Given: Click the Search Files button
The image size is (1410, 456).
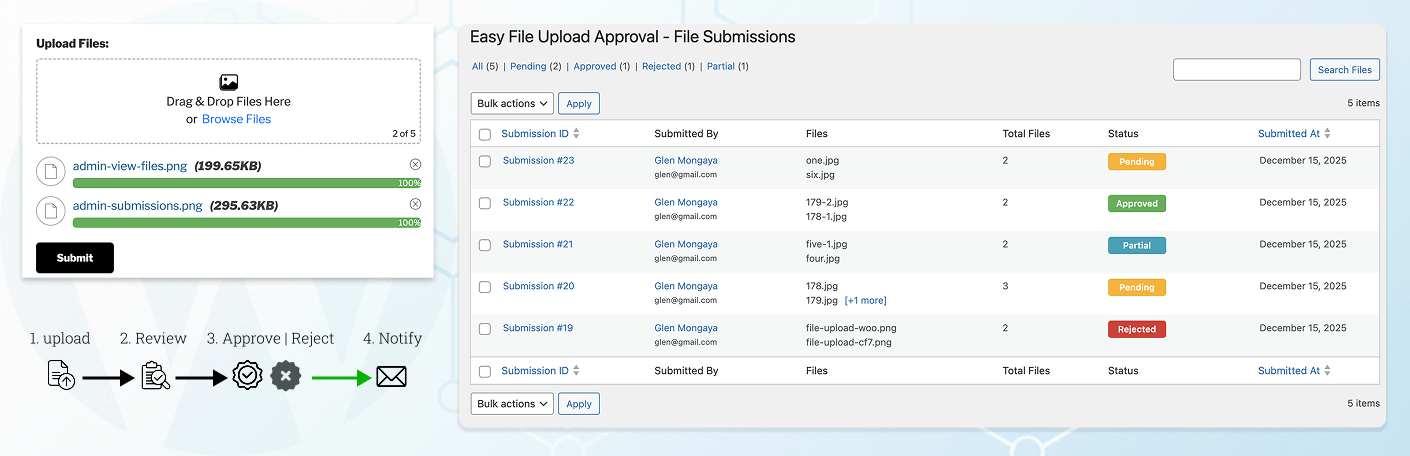Looking at the screenshot, I should click(1344, 70).
